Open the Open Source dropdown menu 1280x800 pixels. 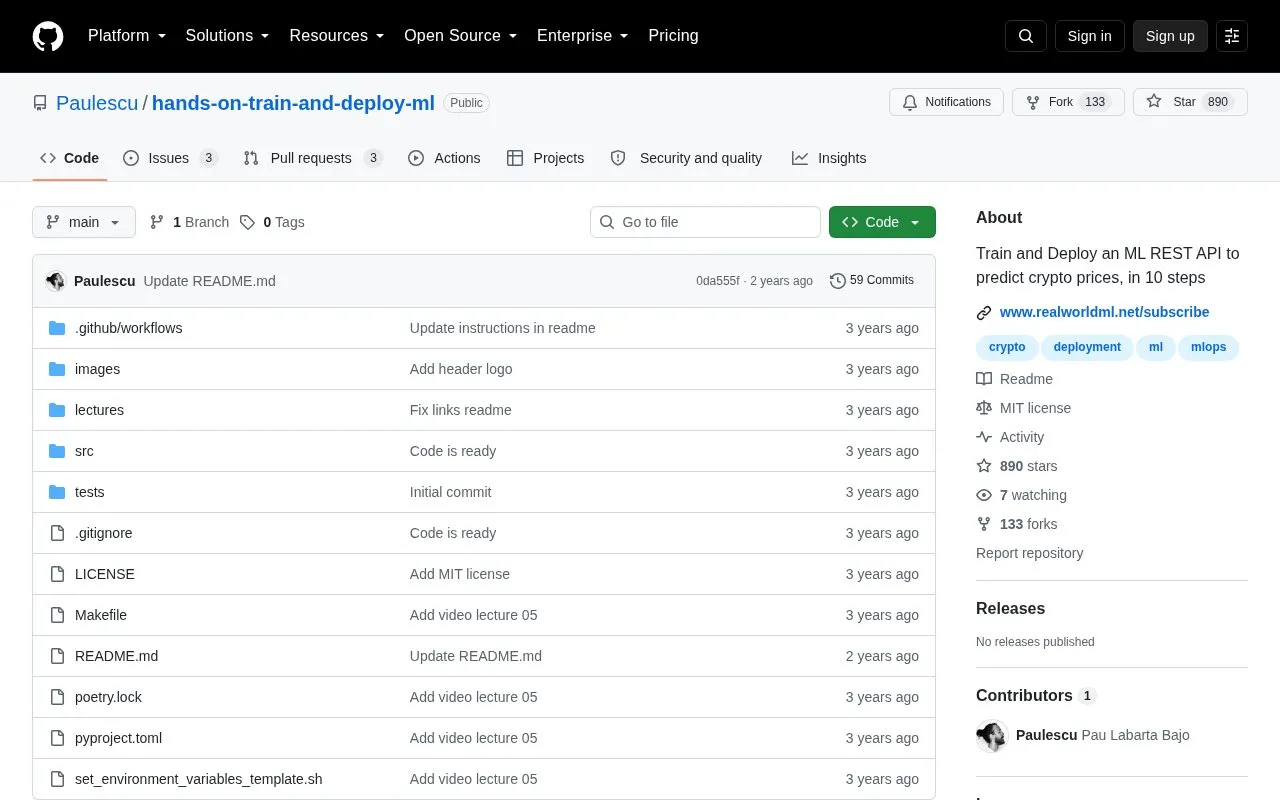[x=460, y=36]
